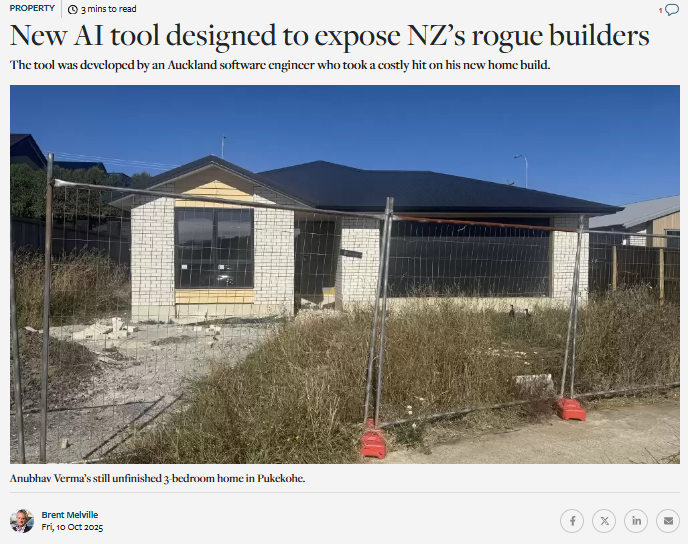Image resolution: width=688 pixels, height=544 pixels.
Task: Open comments via the speech bubble icon
Action: click(672, 10)
